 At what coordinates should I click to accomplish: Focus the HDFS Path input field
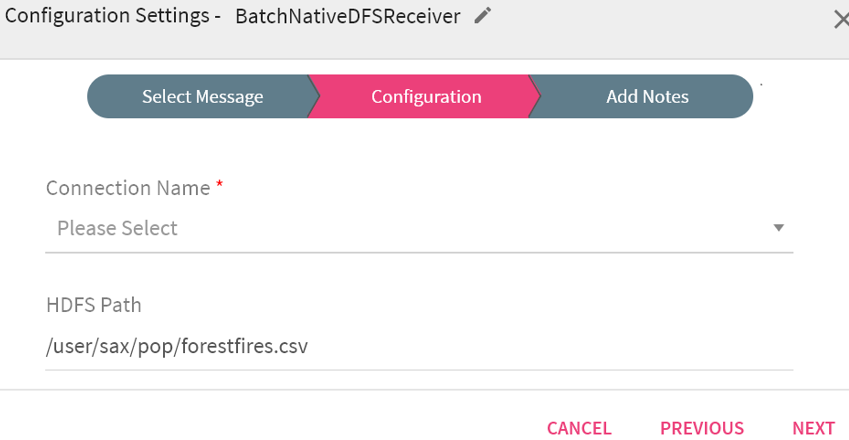click(x=419, y=346)
